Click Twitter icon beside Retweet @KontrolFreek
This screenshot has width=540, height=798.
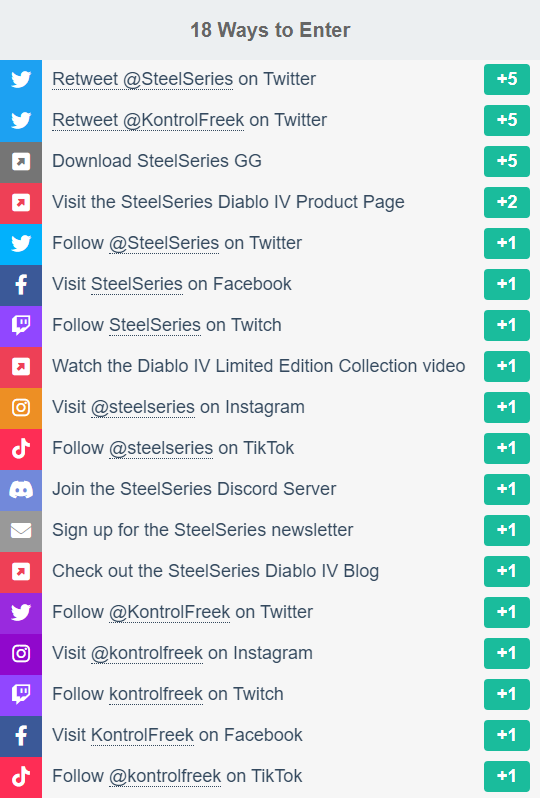pyautogui.click(x=21, y=121)
